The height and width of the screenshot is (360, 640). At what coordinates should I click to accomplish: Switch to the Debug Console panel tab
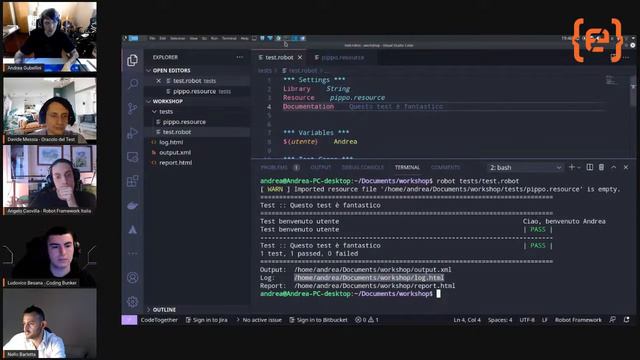(x=363, y=167)
